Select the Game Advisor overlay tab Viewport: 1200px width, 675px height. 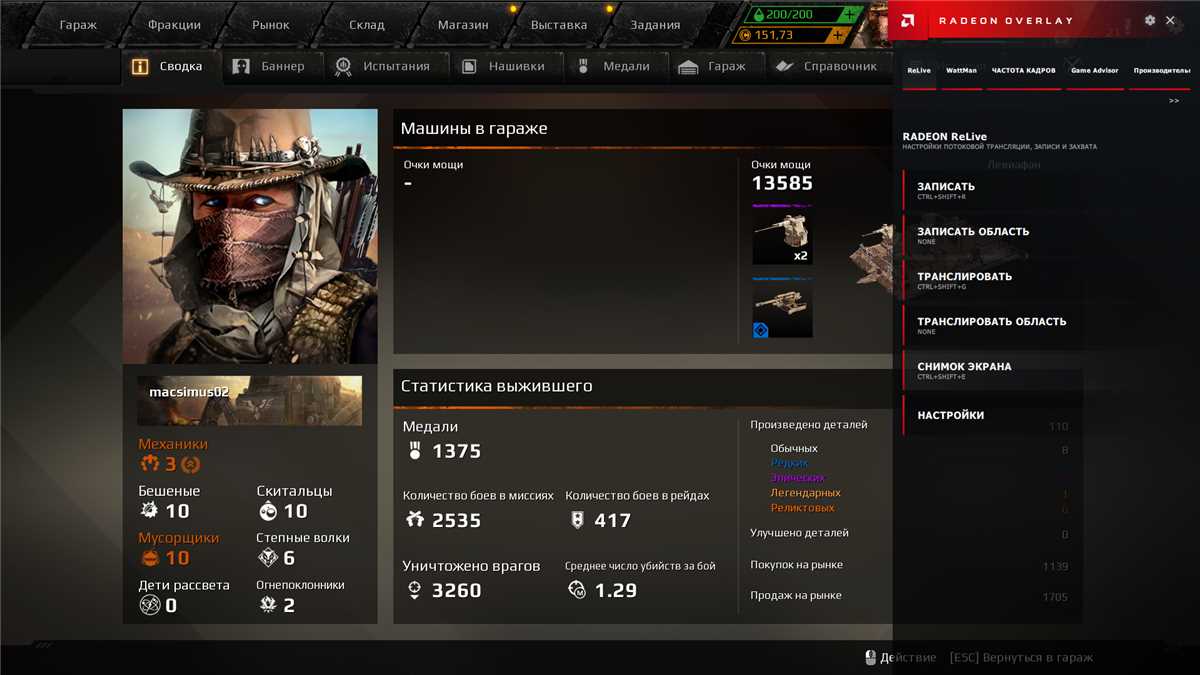click(1095, 71)
